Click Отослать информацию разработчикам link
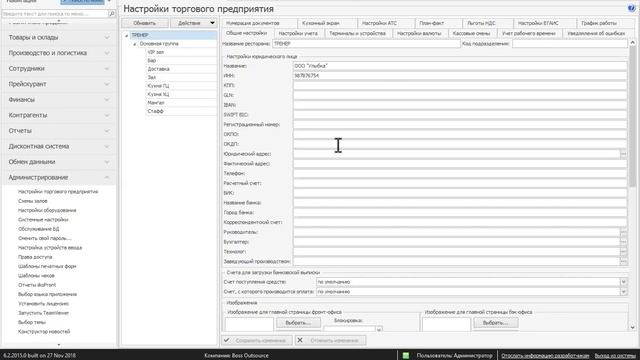Screen dimensions: 640x360 [545, 356]
